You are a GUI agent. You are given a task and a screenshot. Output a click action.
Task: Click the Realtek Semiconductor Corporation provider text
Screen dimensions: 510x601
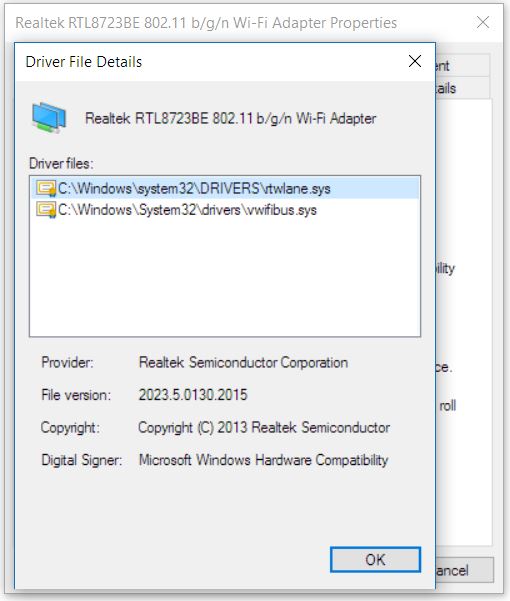tap(243, 362)
